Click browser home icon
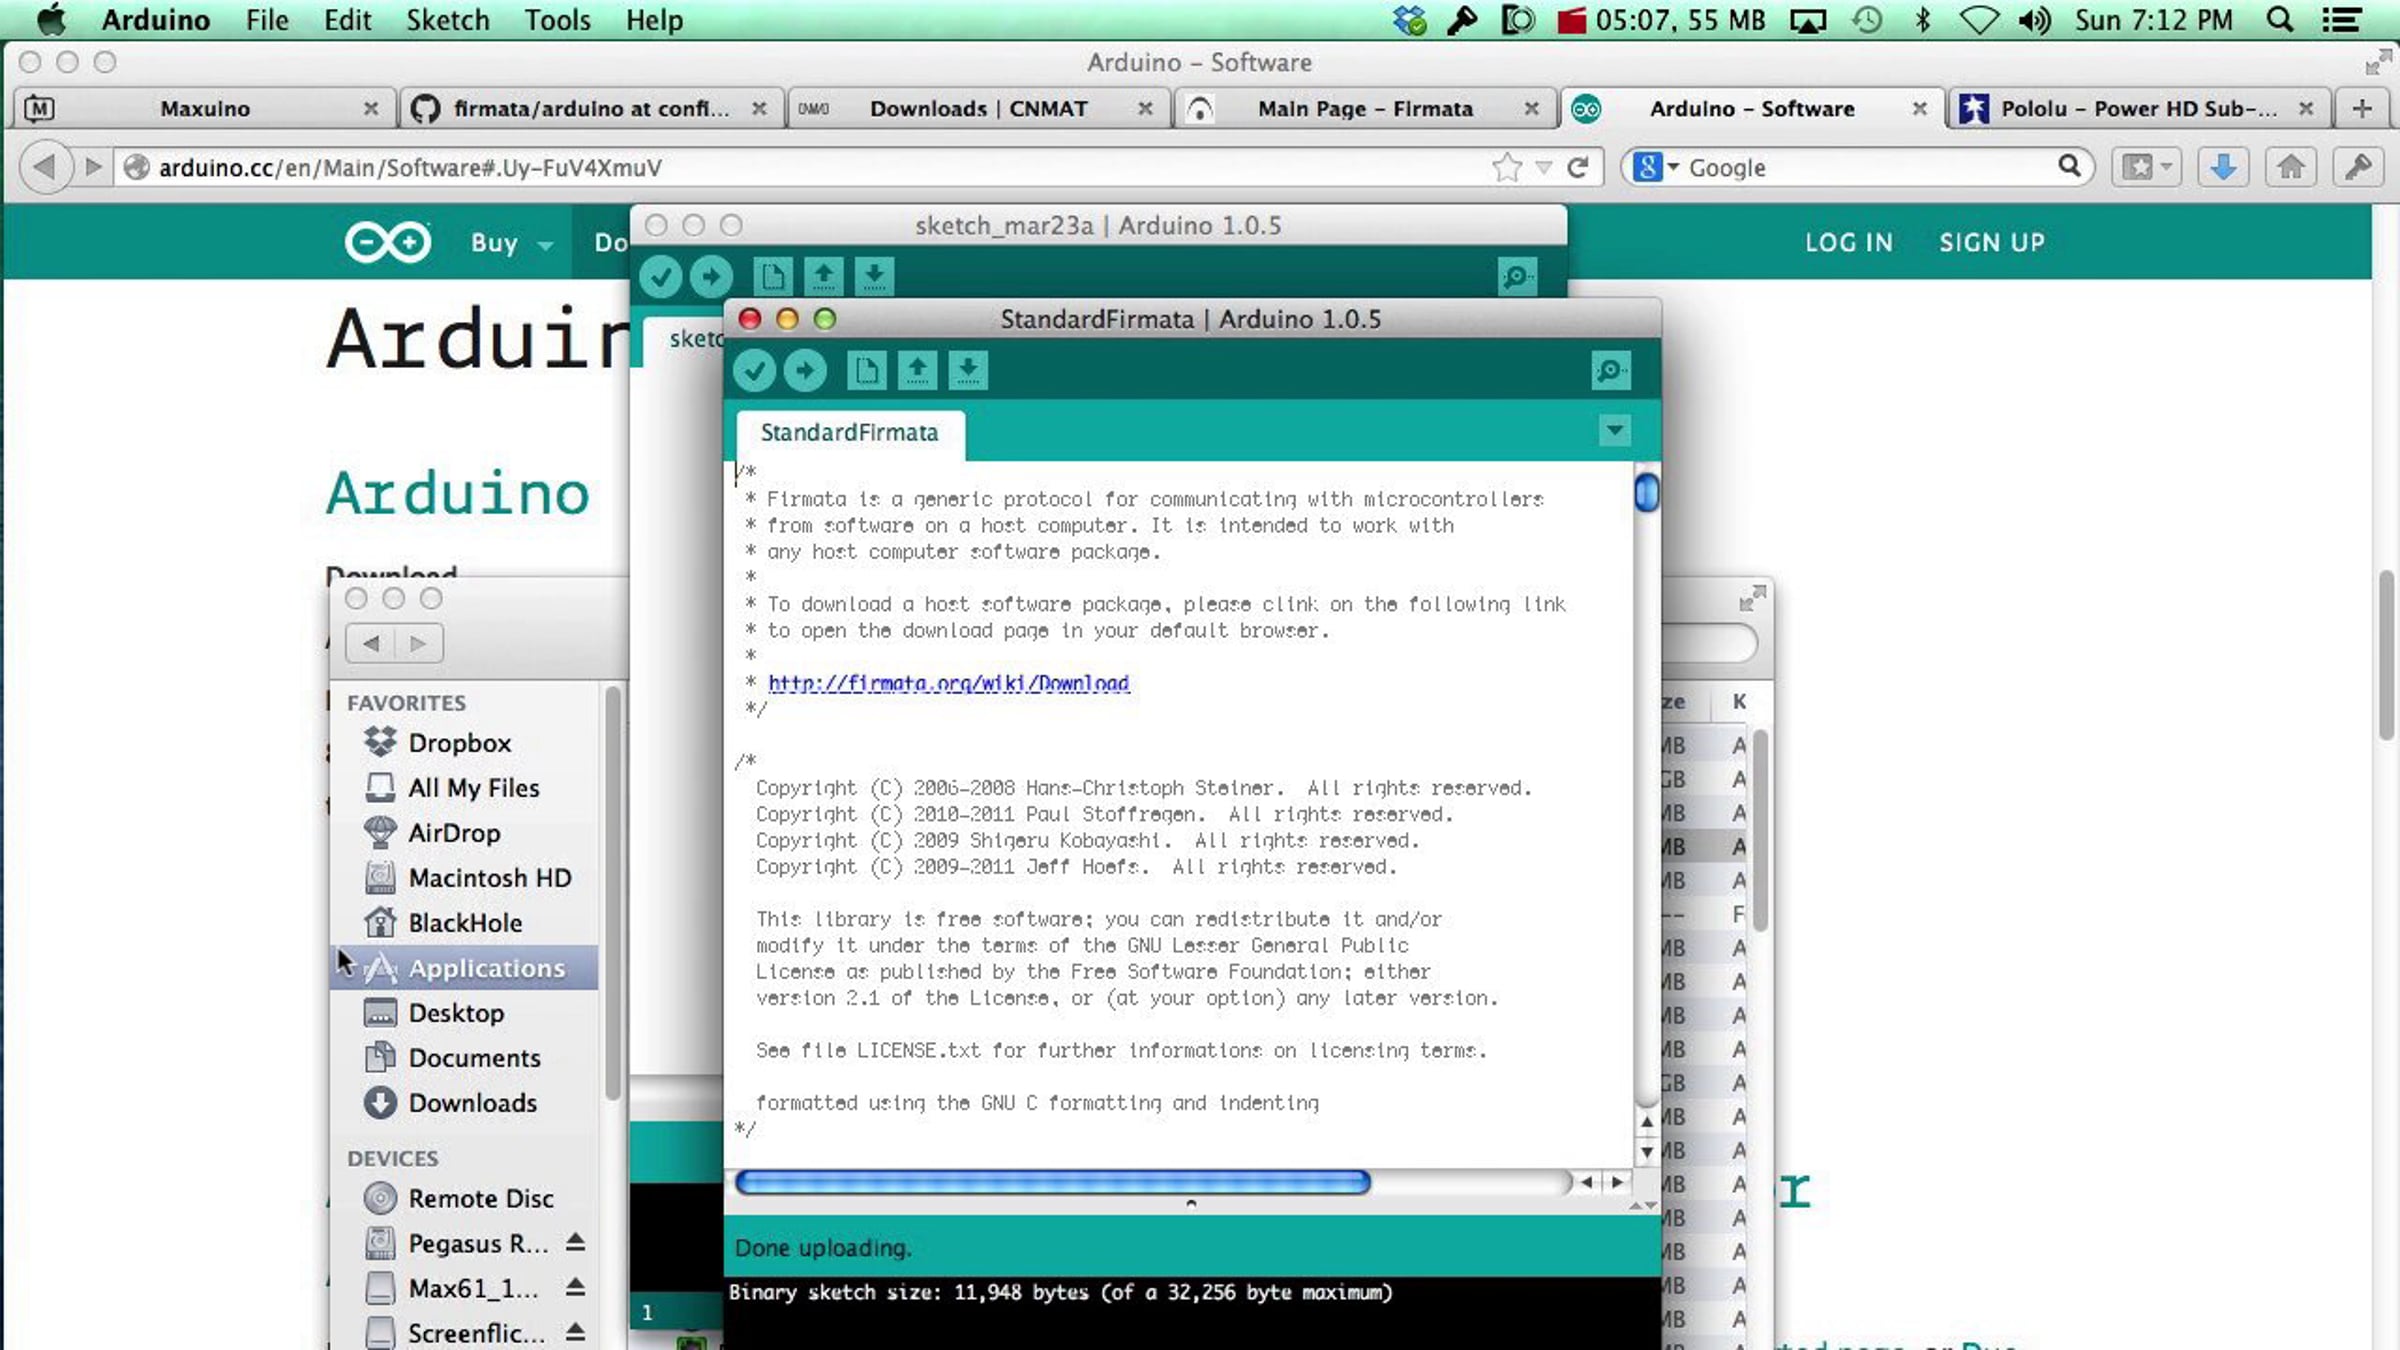The height and width of the screenshot is (1350, 2400). 2291,167
